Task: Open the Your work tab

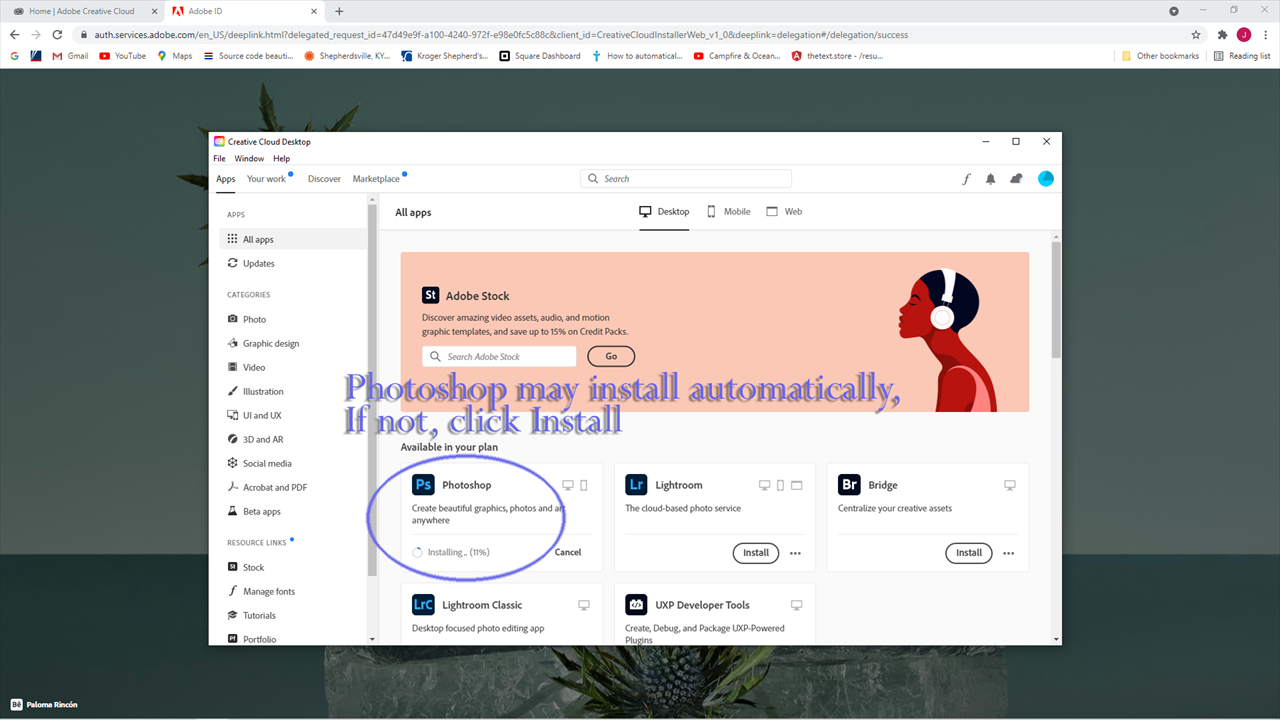Action: pos(266,179)
